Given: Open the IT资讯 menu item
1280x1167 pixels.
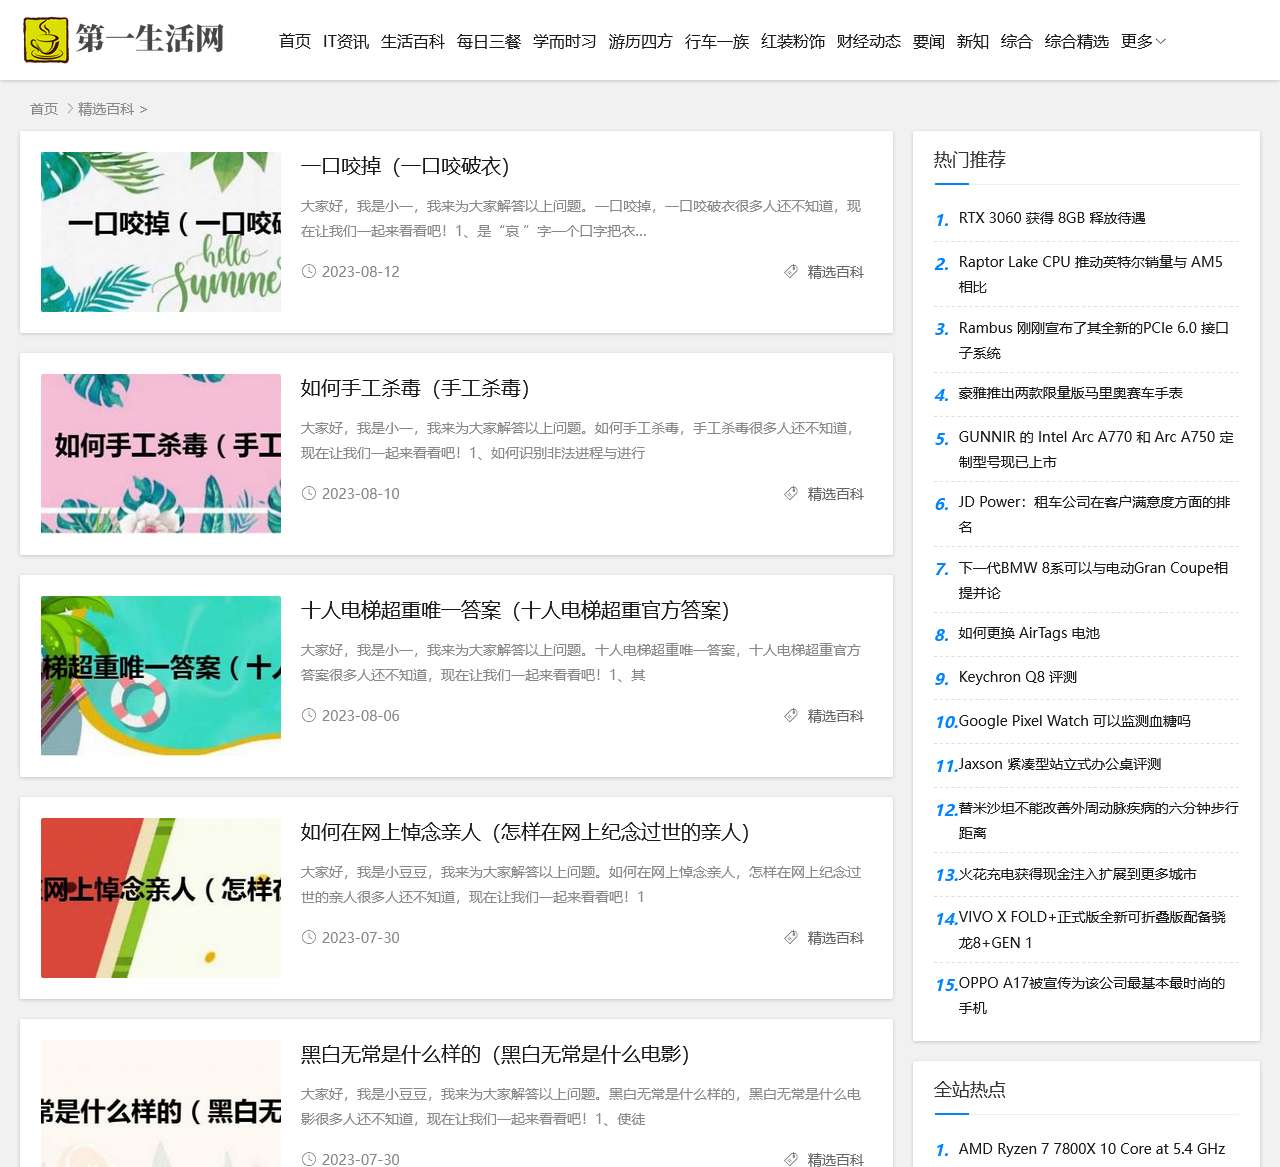Looking at the screenshot, I should 346,41.
